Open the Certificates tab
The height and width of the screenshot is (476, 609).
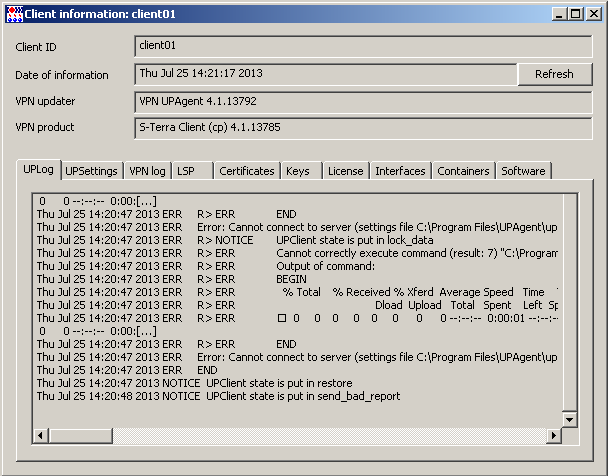[x=246, y=171]
